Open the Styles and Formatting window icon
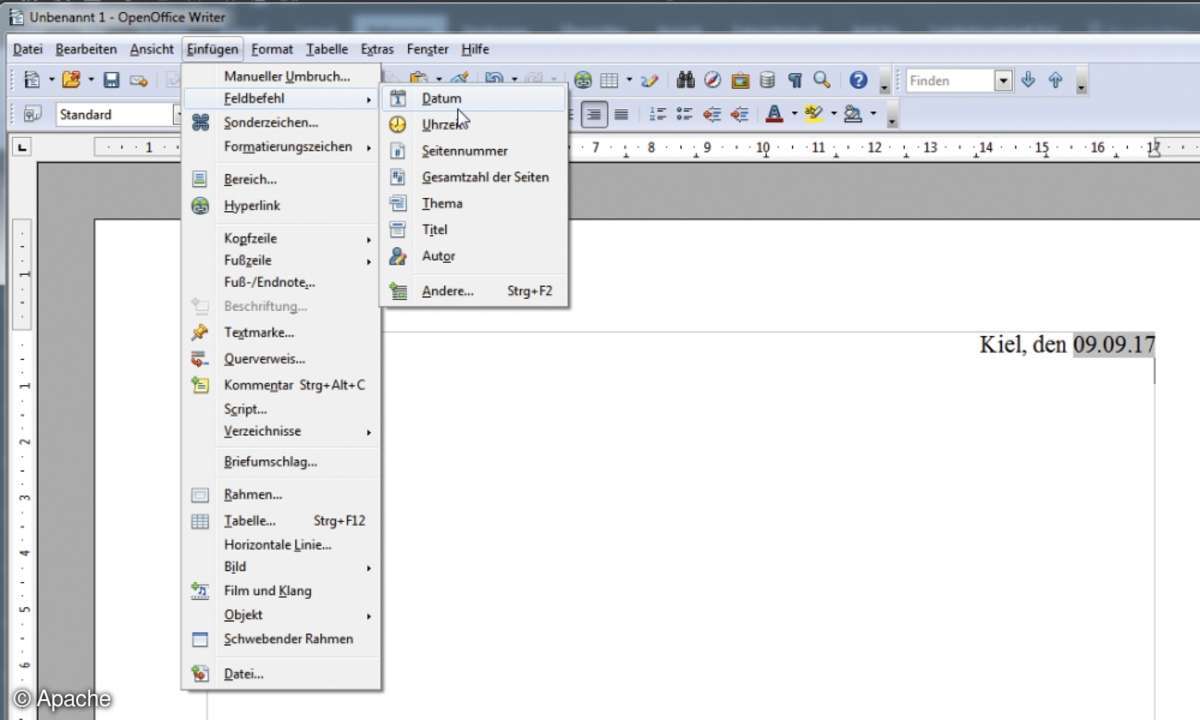The height and width of the screenshot is (720, 1200). (32, 114)
